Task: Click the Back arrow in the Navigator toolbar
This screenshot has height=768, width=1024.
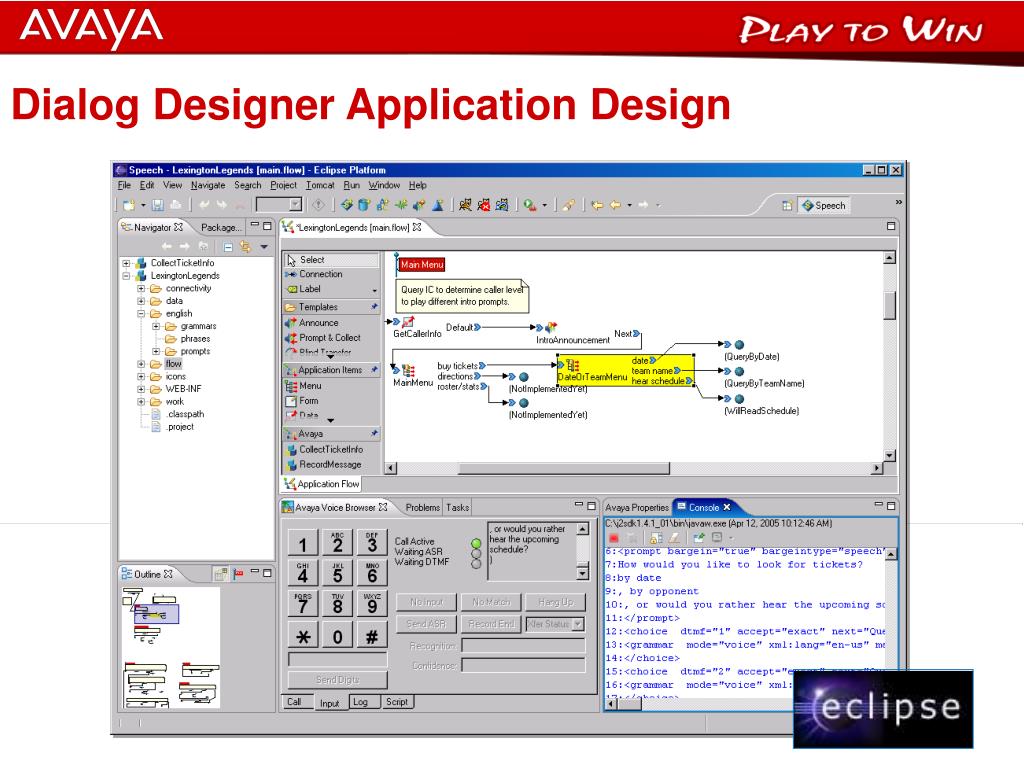Action: coord(167,247)
